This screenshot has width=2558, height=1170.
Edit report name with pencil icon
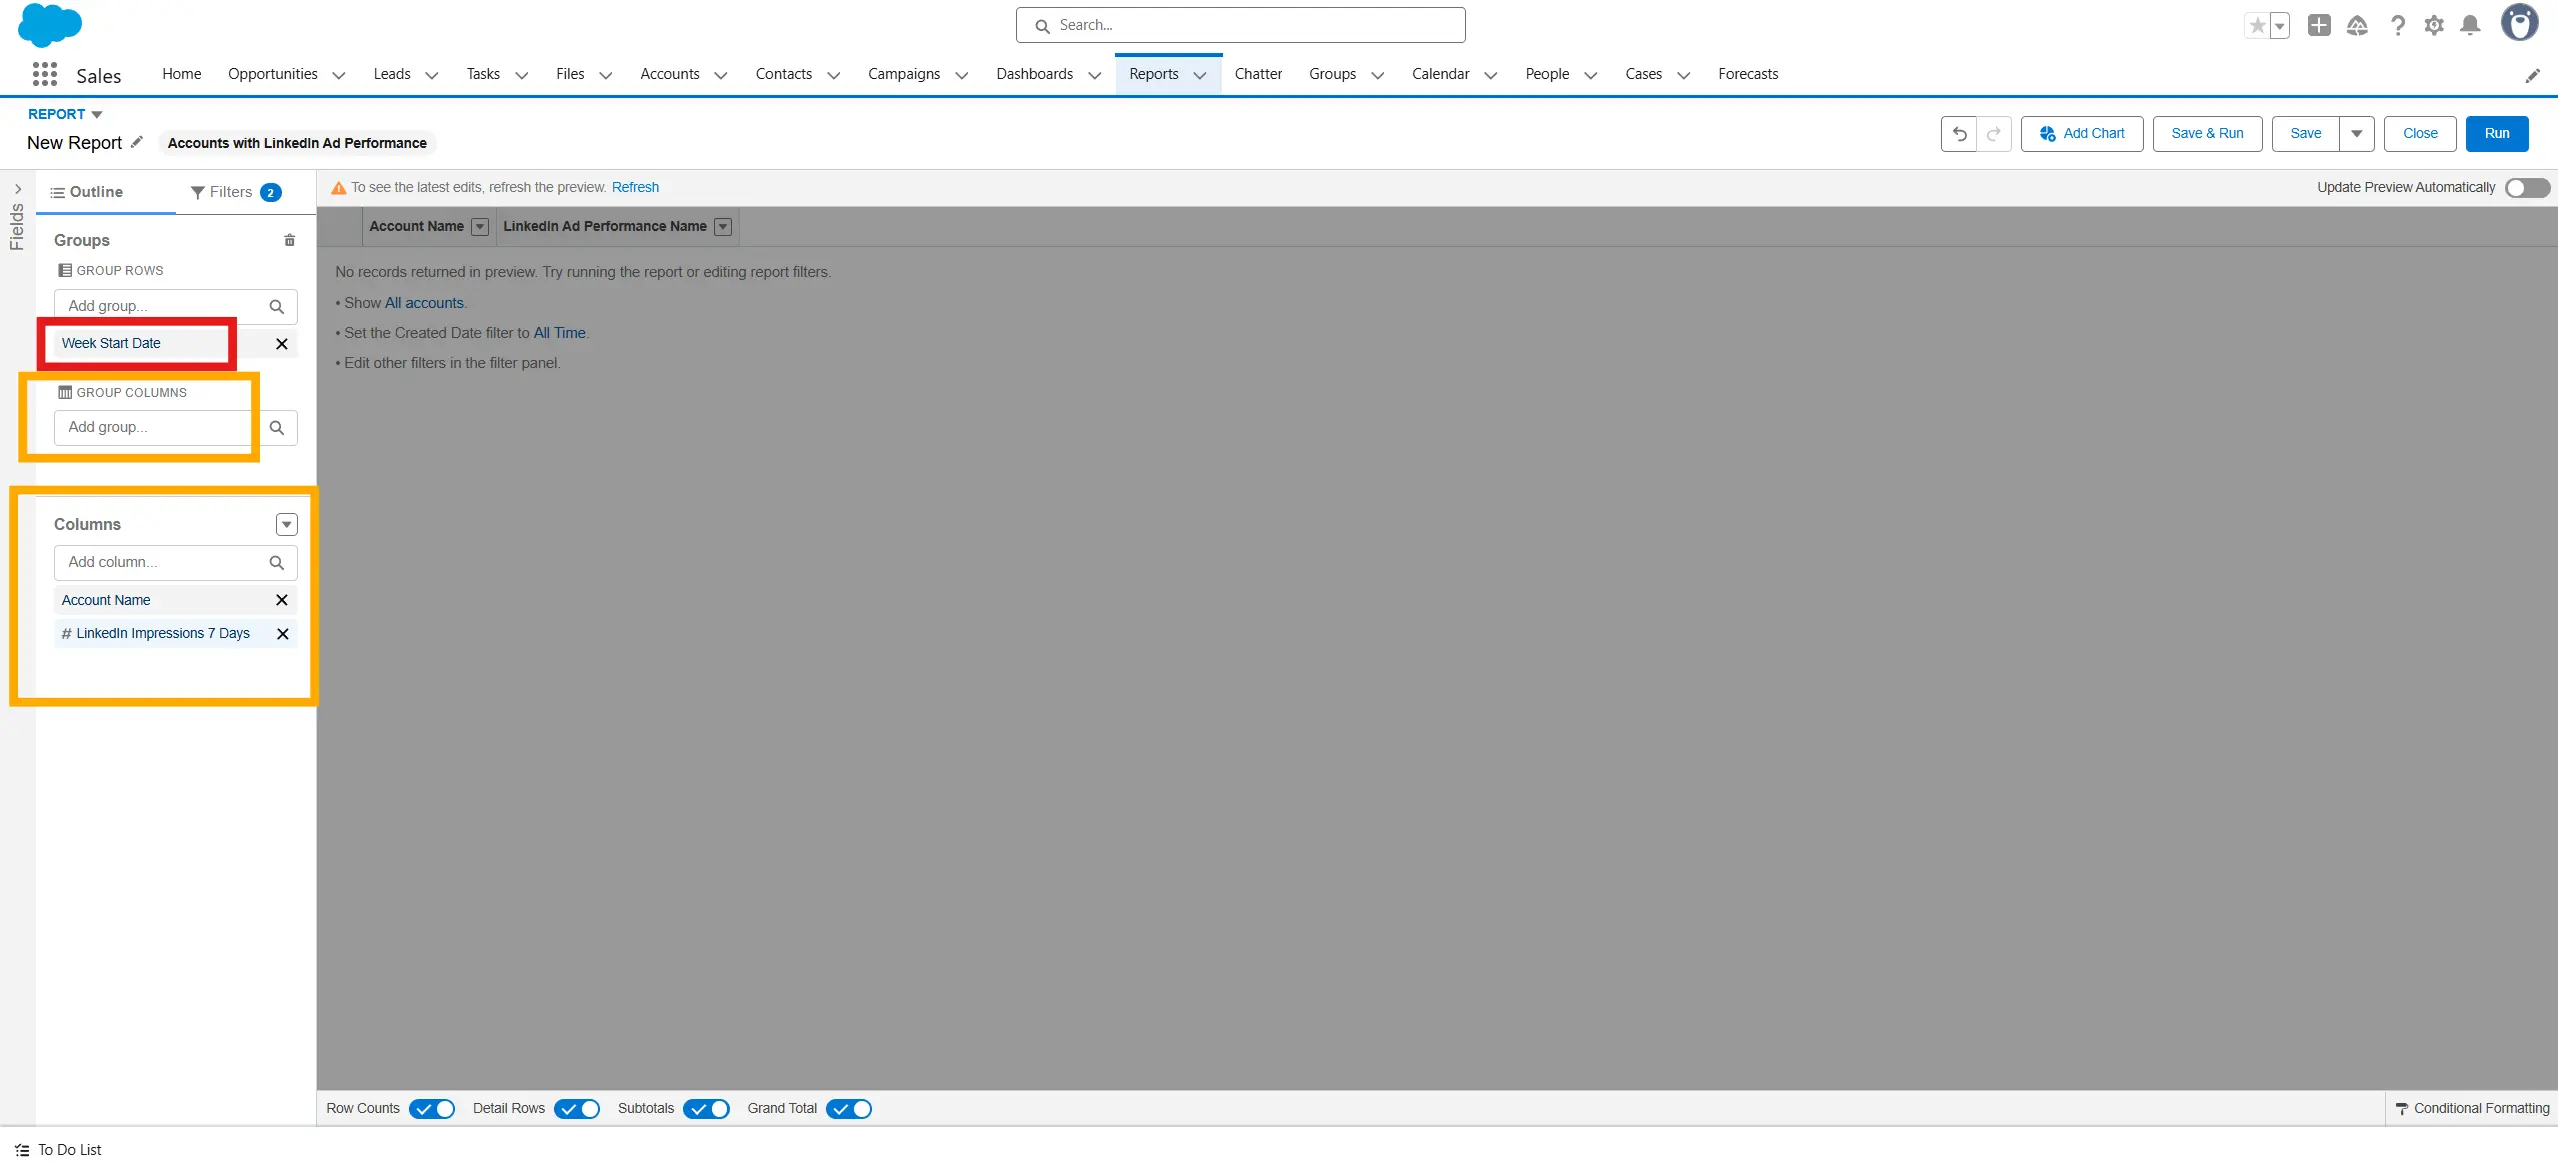pos(137,142)
